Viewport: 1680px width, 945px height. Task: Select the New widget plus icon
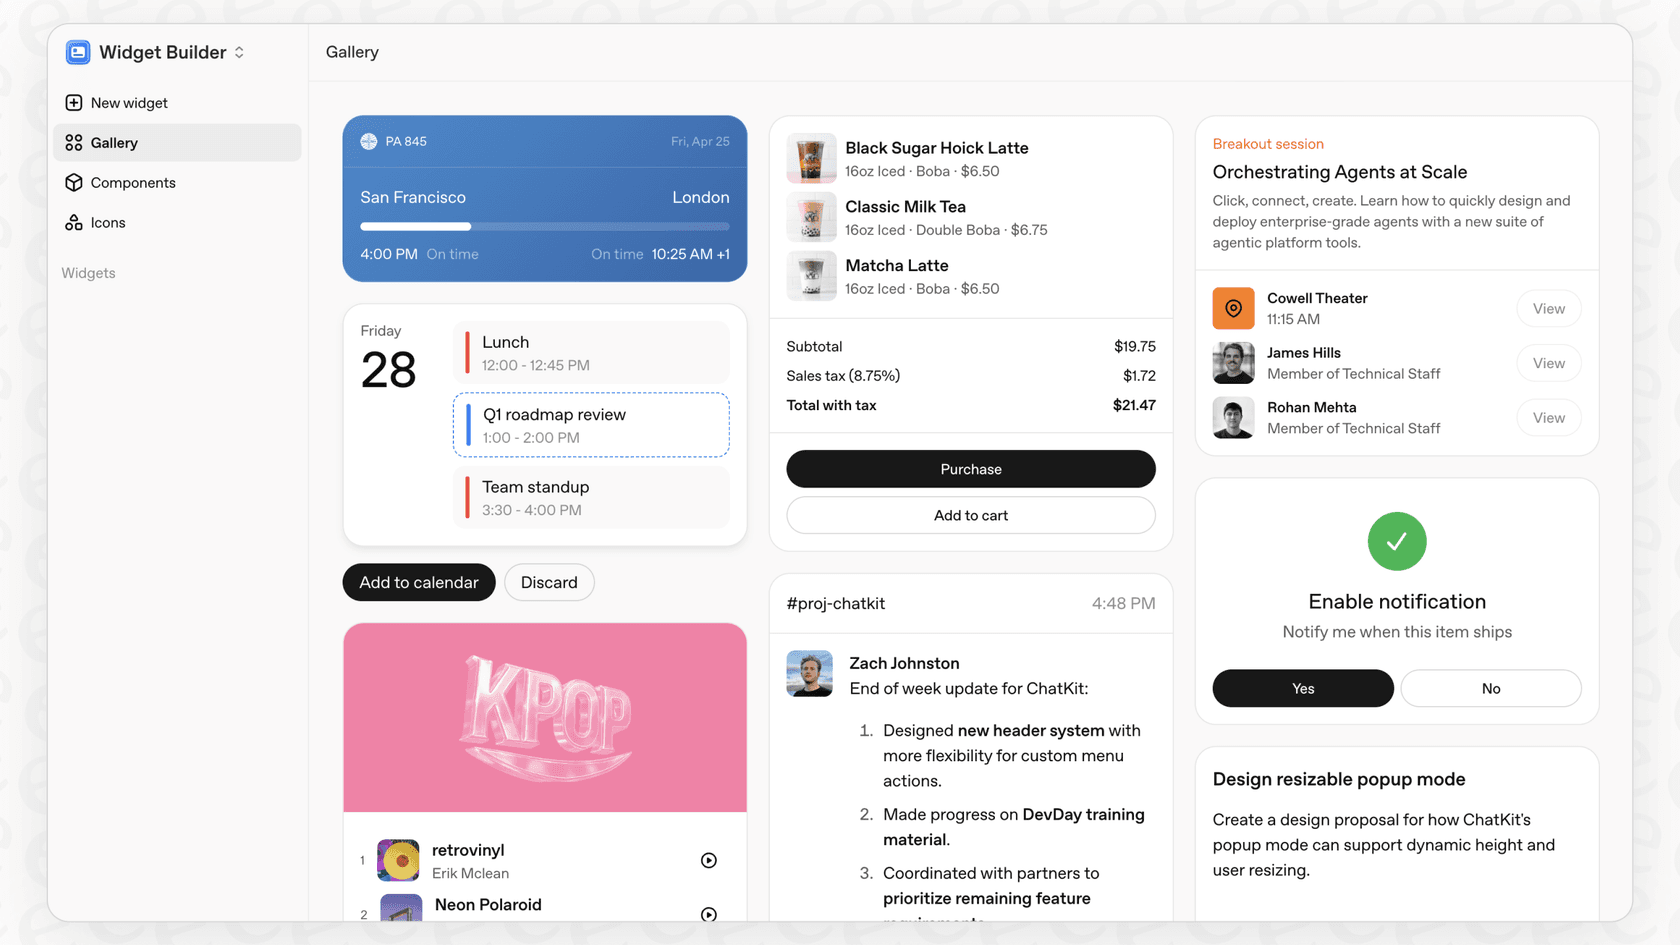coord(73,102)
